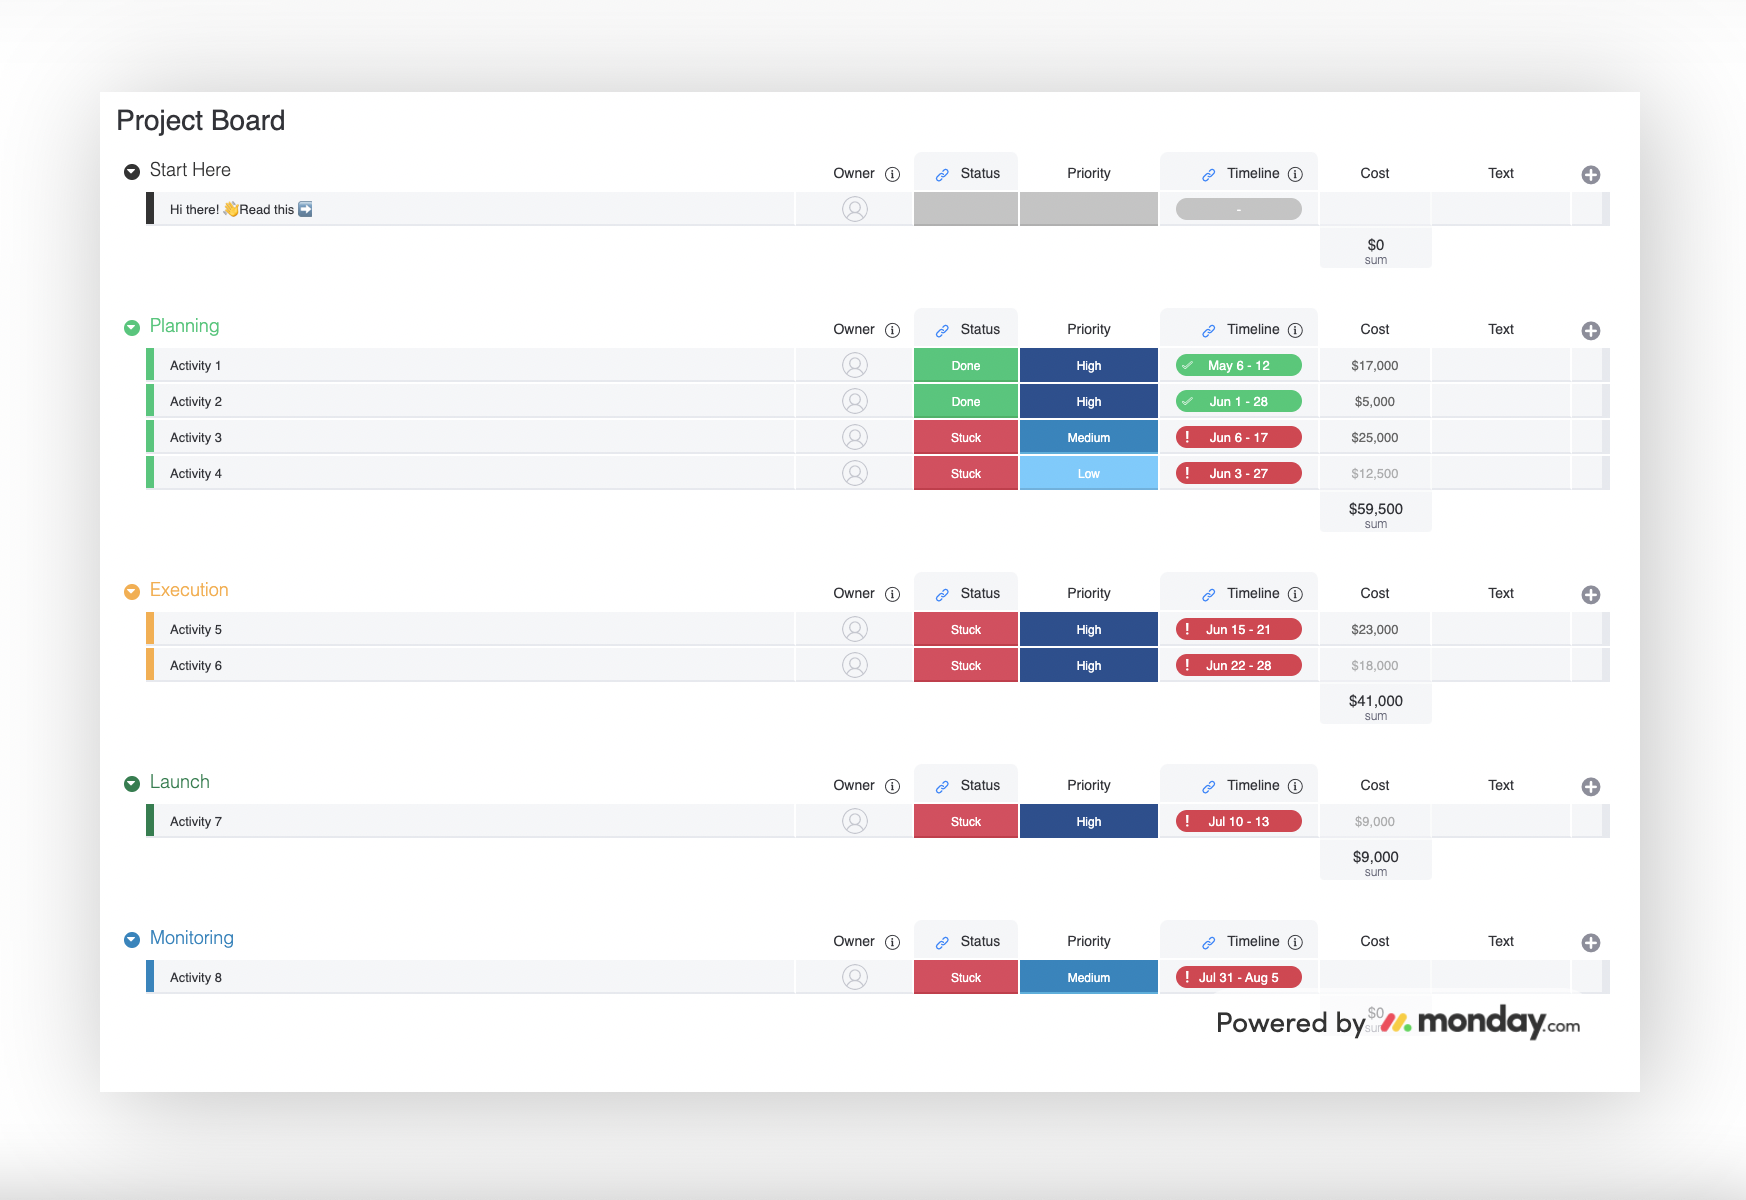Click the owner avatar for Activity 8
This screenshot has width=1746, height=1200.
coord(854,977)
